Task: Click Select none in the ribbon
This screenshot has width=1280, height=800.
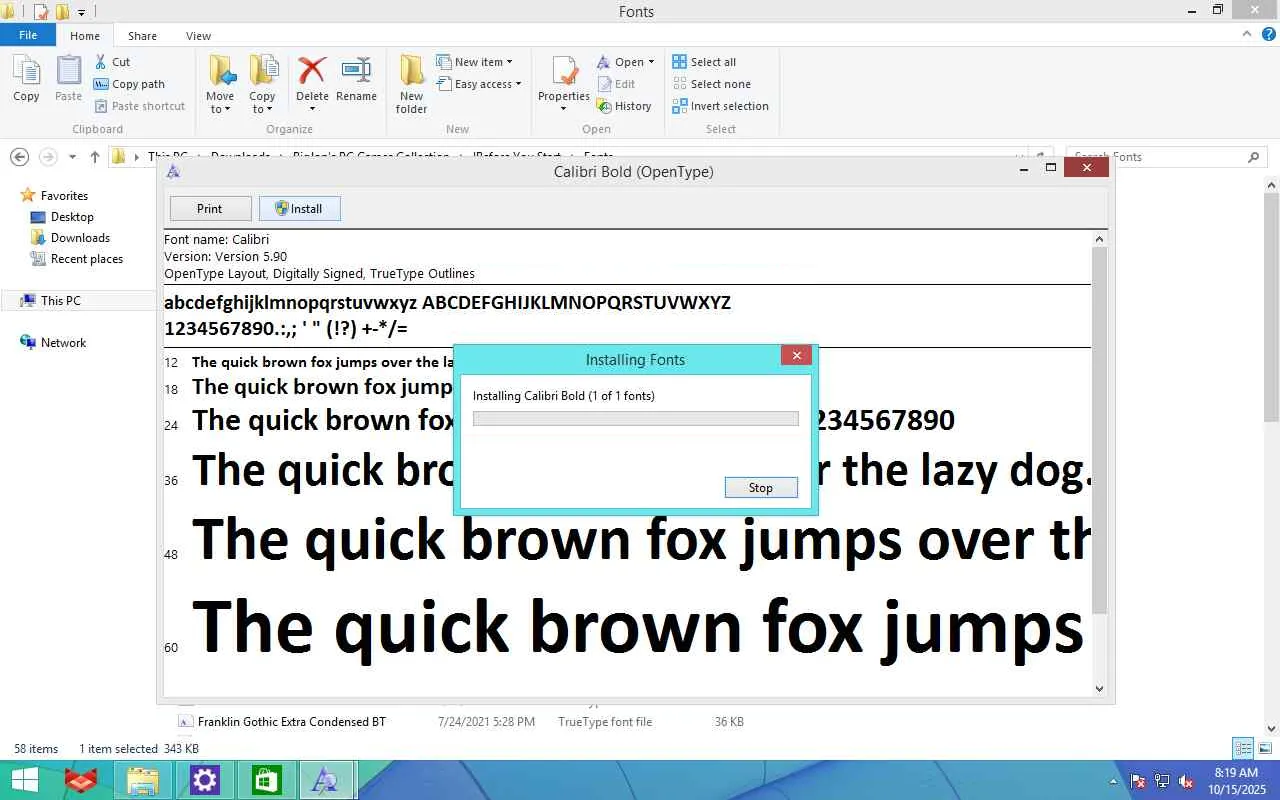Action: pyautogui.click(x=712, y=84)
